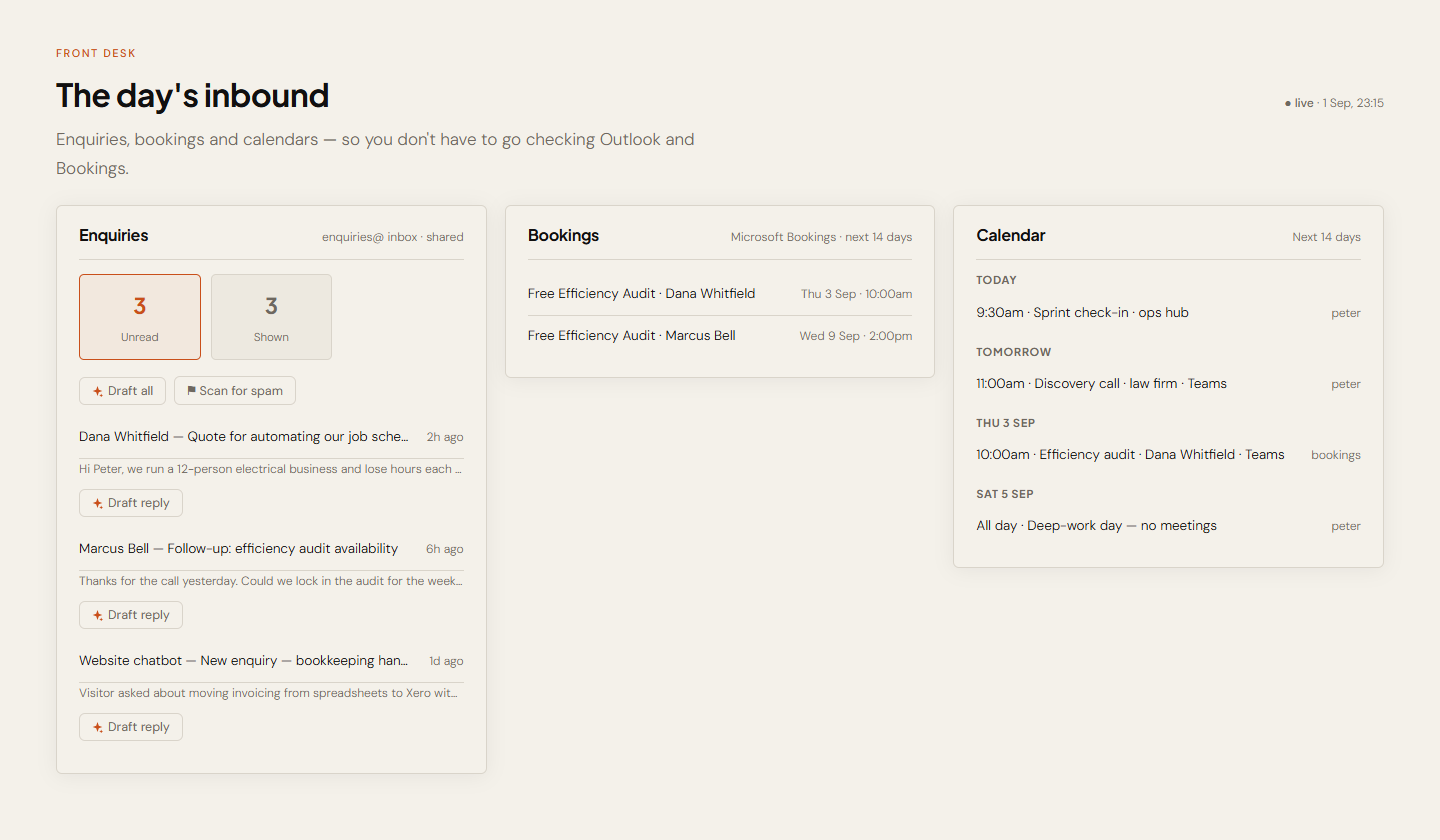Select the Shown filter tile

[x=271, y=317]
